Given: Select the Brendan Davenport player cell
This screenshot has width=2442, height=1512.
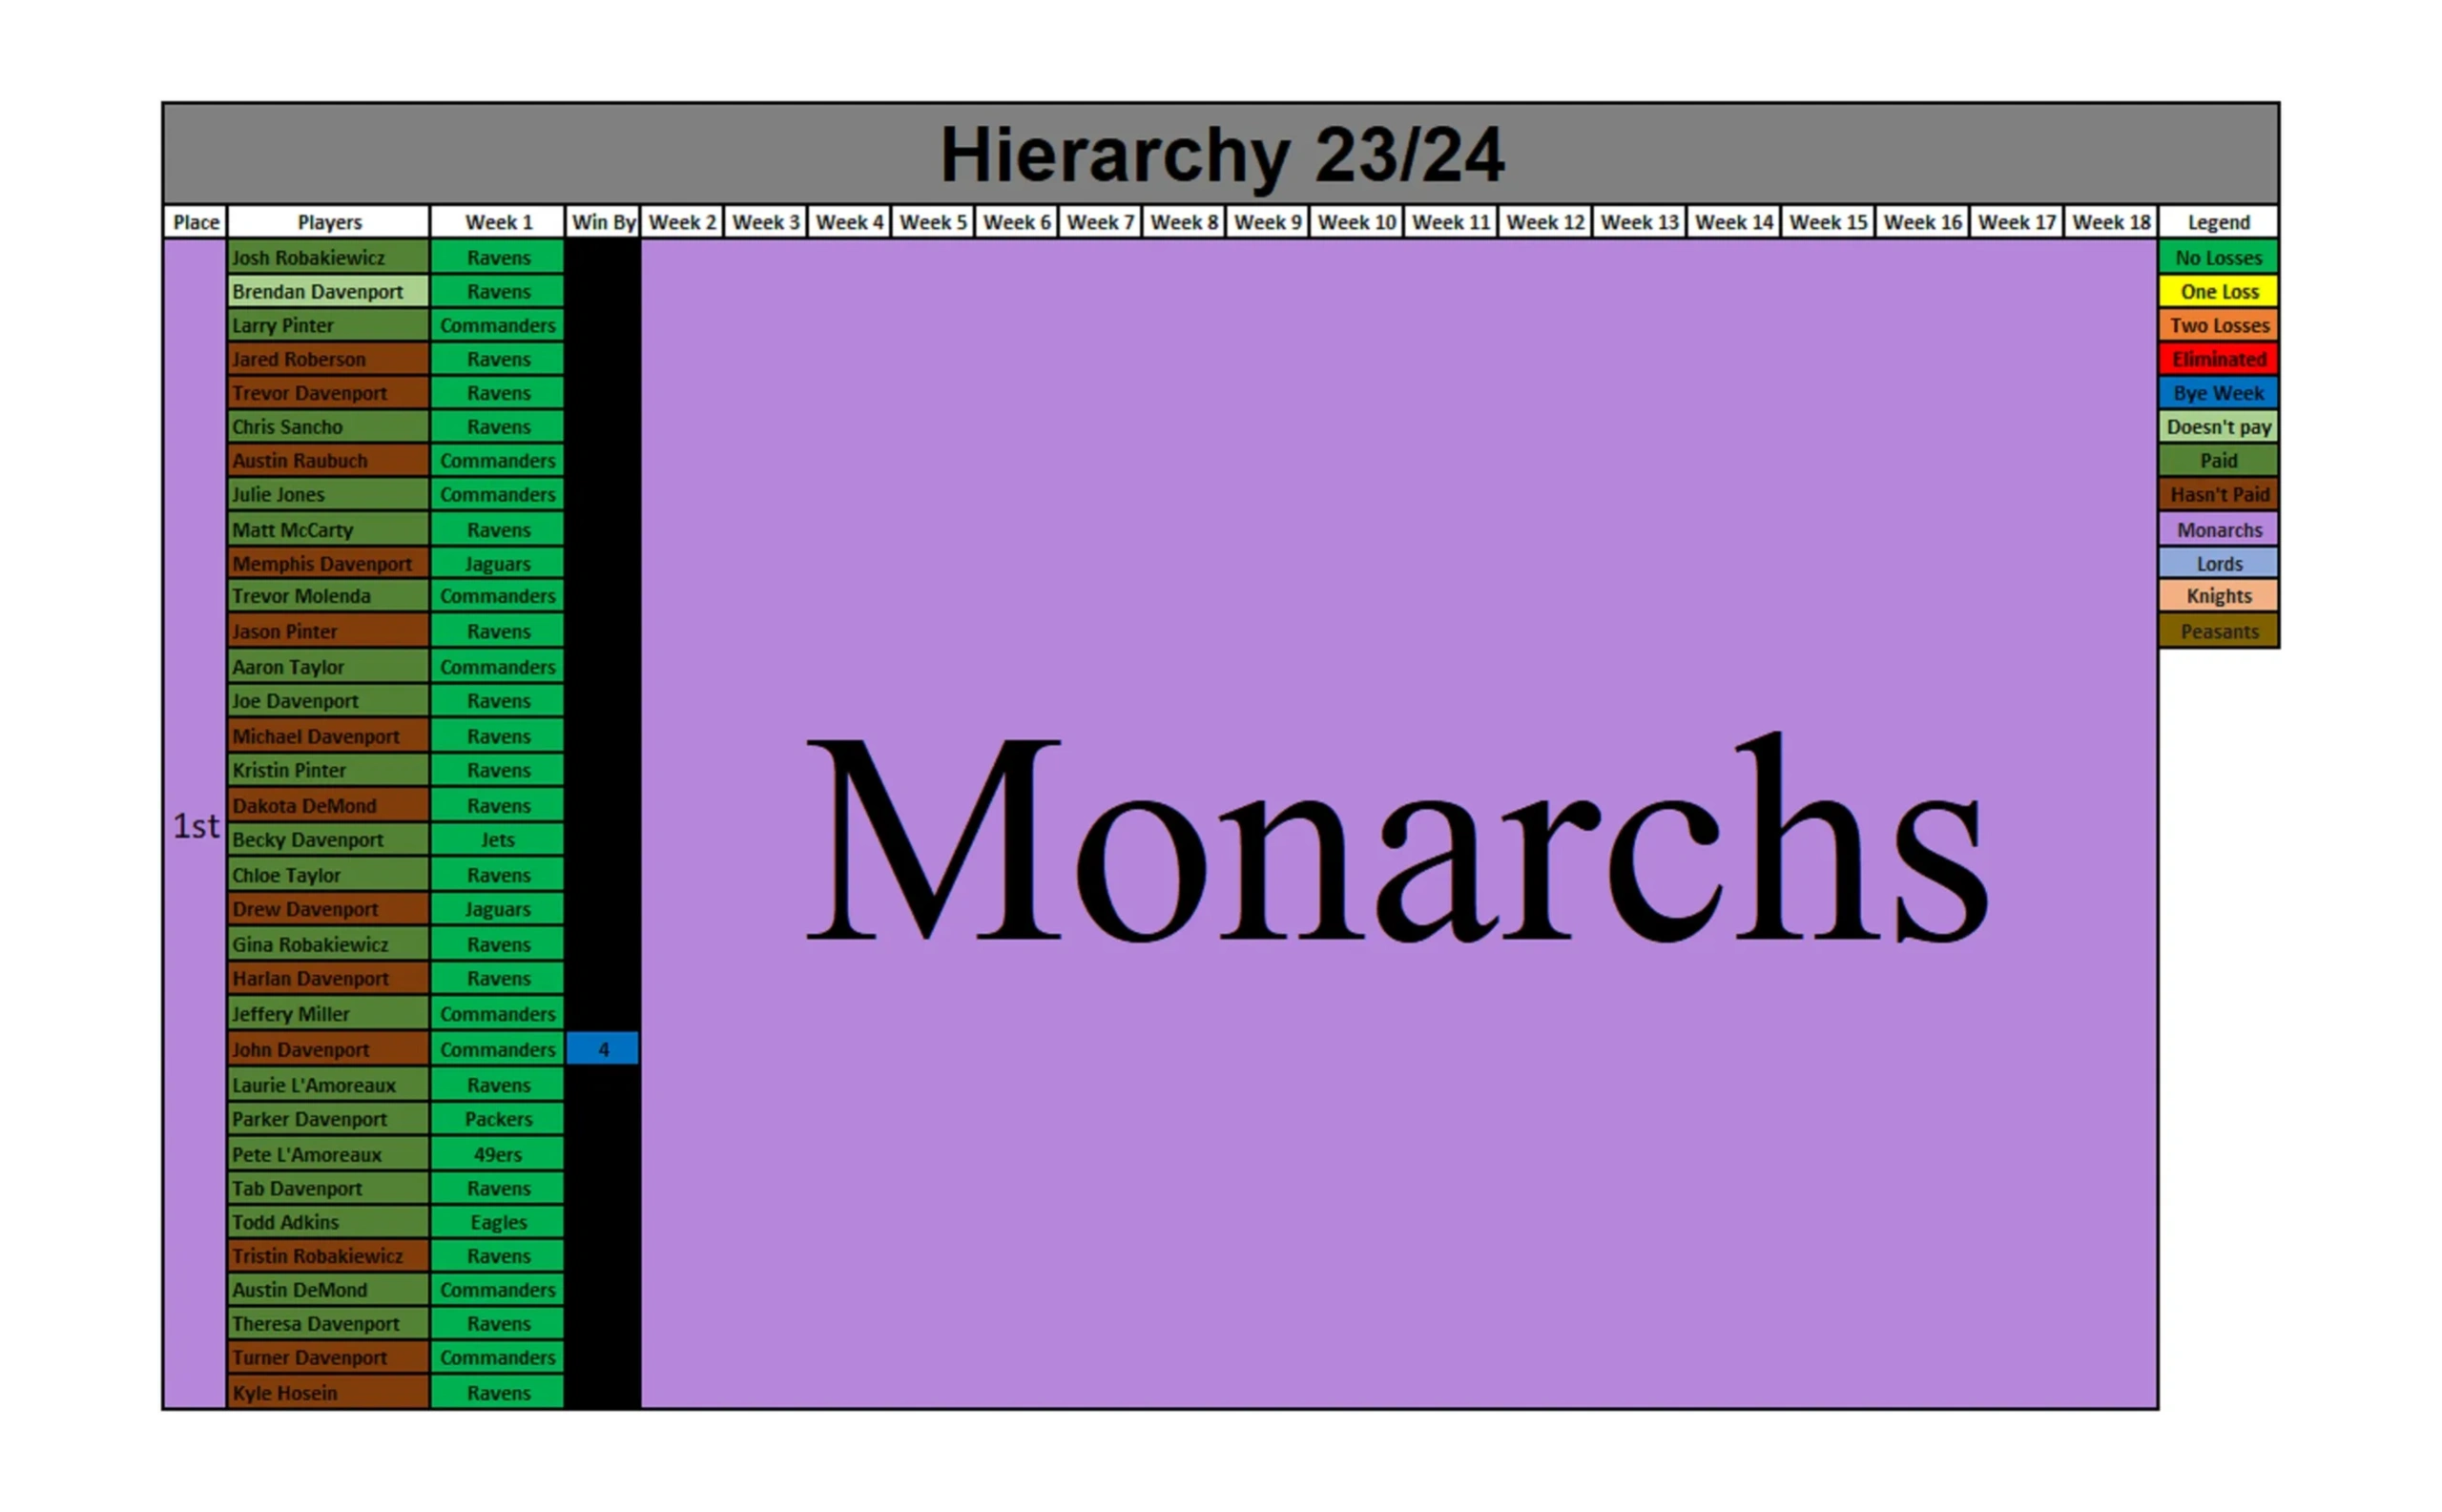Looking at the screenshot, I should [x=328, y=291].
